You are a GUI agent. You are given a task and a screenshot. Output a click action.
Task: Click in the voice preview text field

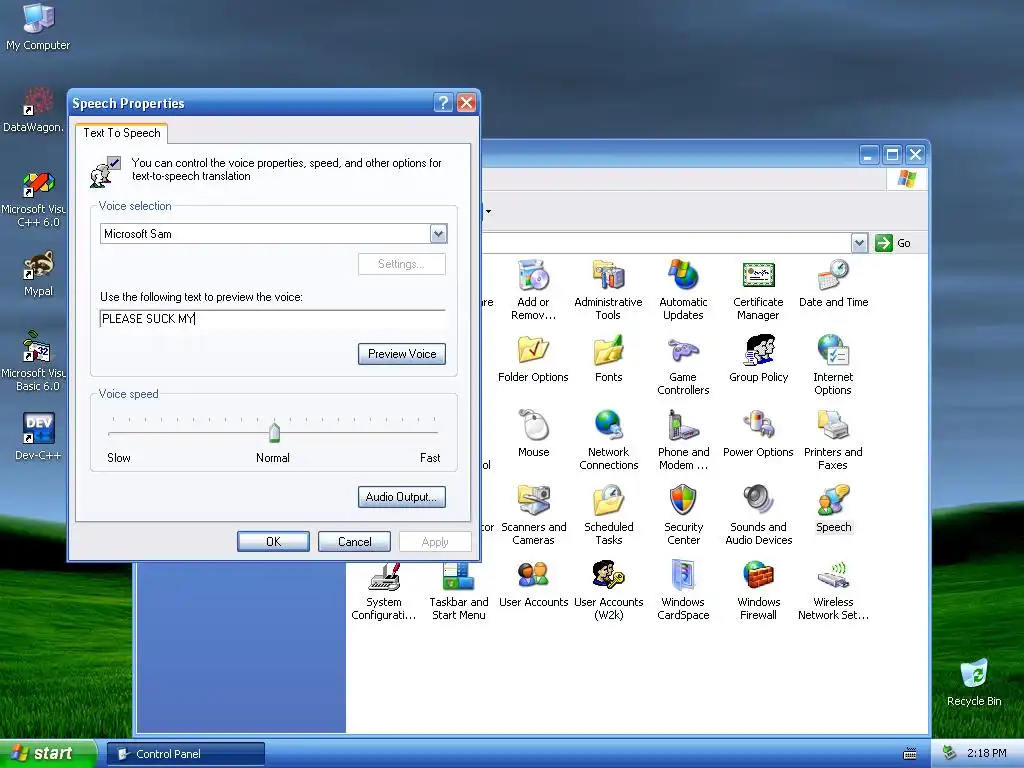point(273,319)
